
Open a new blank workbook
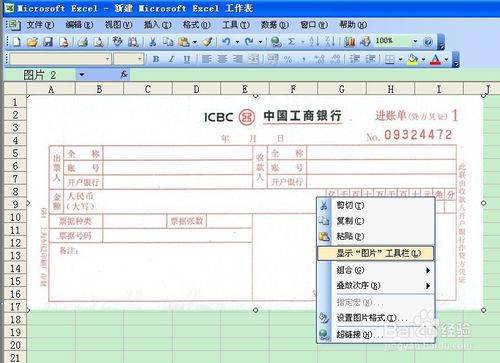(x=17, y=42)
